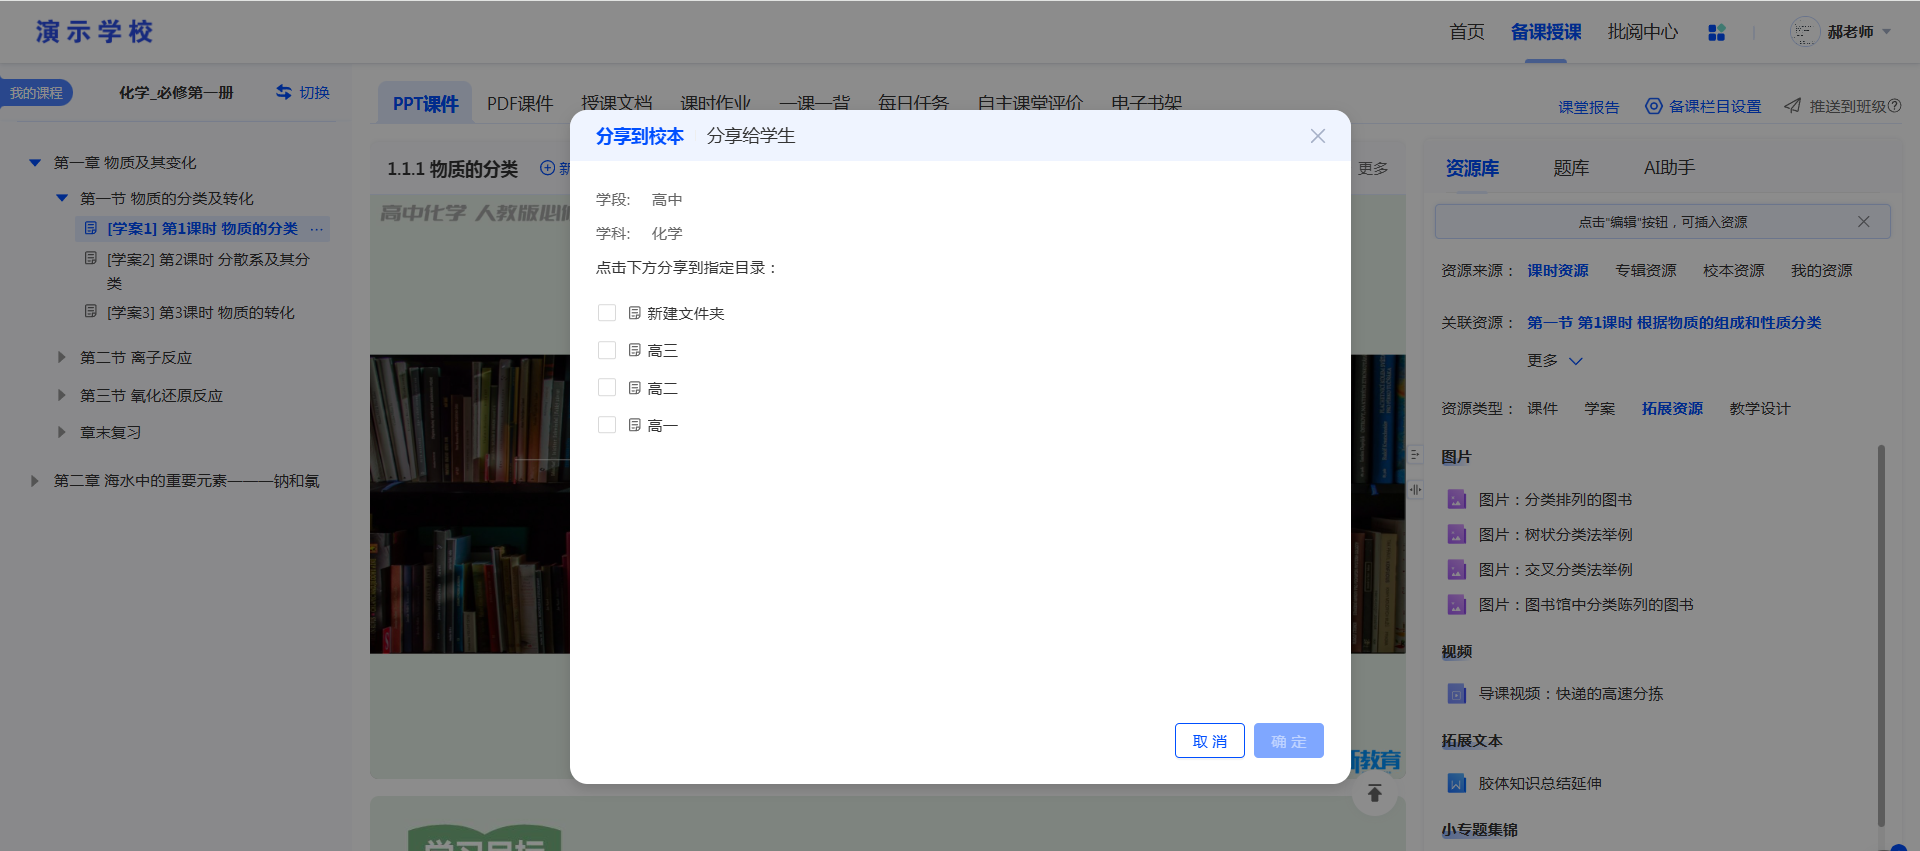Click the resource panel vertical scrollbar
Viewport: 1920px width, 851px height.
tap(1881, 635)
